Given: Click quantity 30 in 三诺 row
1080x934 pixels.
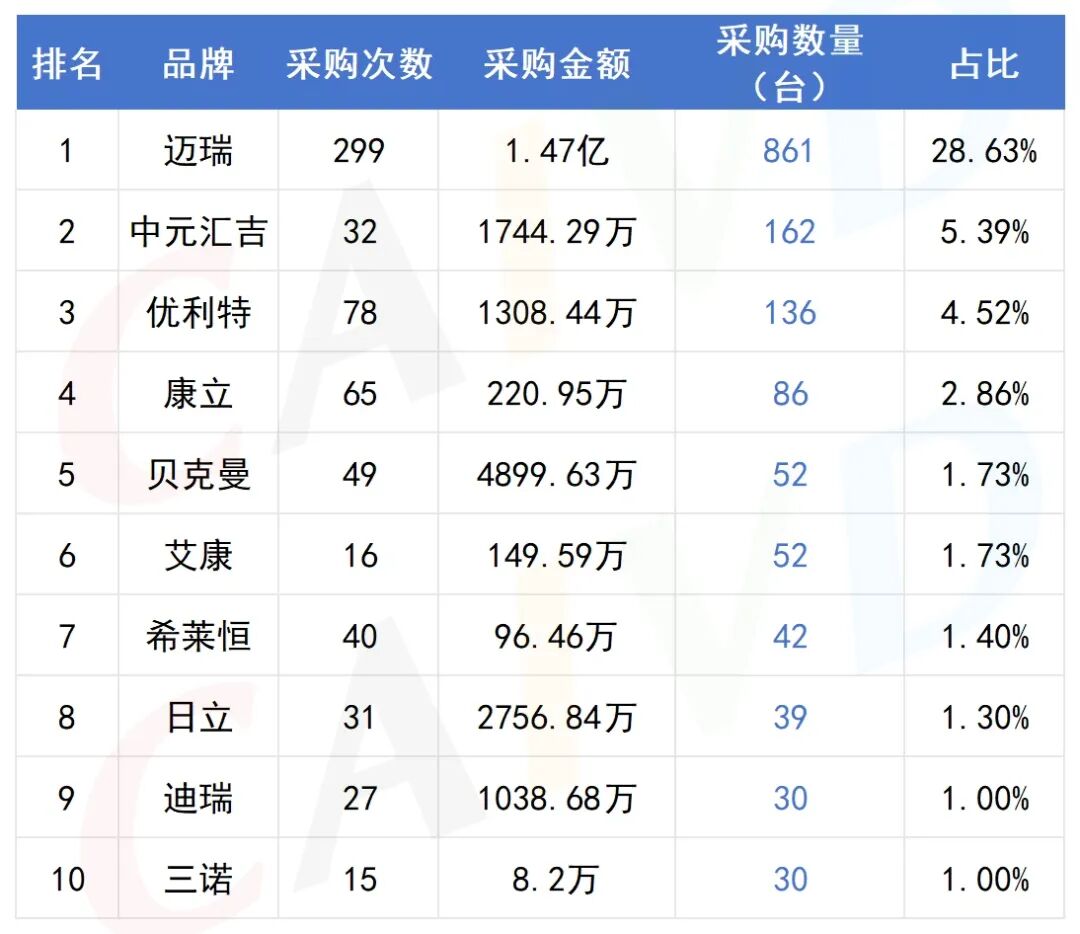Looking at the screenshot, I should pyautogui.click(x=790, y=880).
